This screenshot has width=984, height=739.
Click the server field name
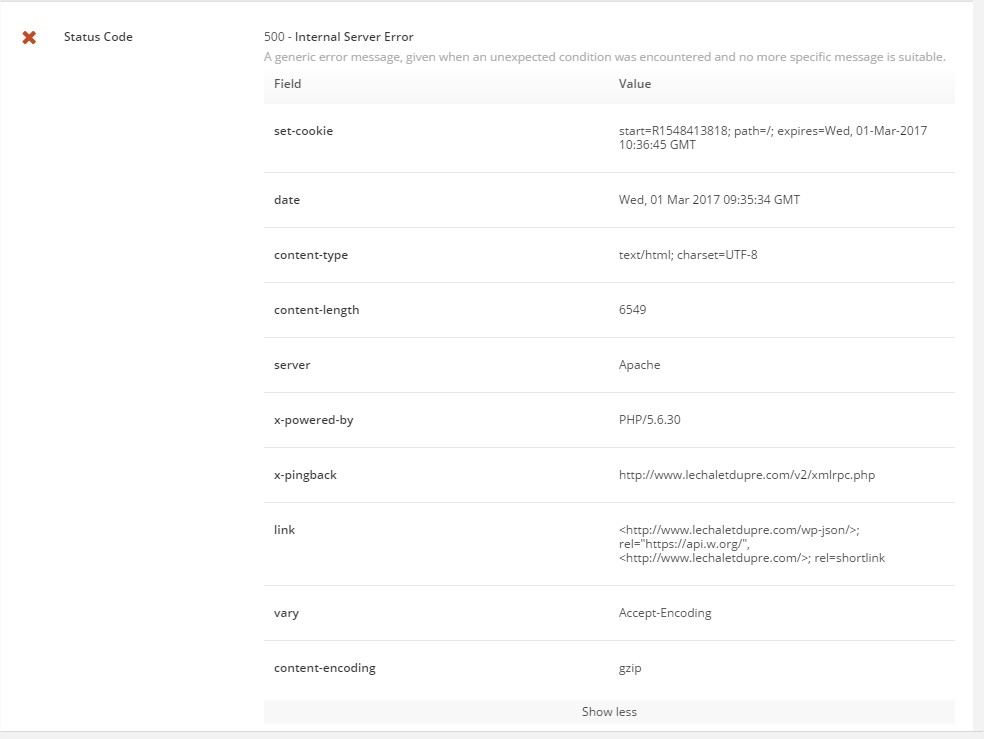tap(292, 365)
